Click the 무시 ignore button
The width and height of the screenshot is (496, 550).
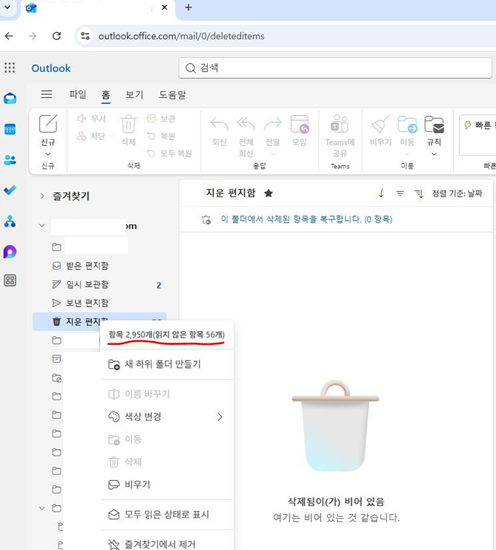(x=92, y=119)
